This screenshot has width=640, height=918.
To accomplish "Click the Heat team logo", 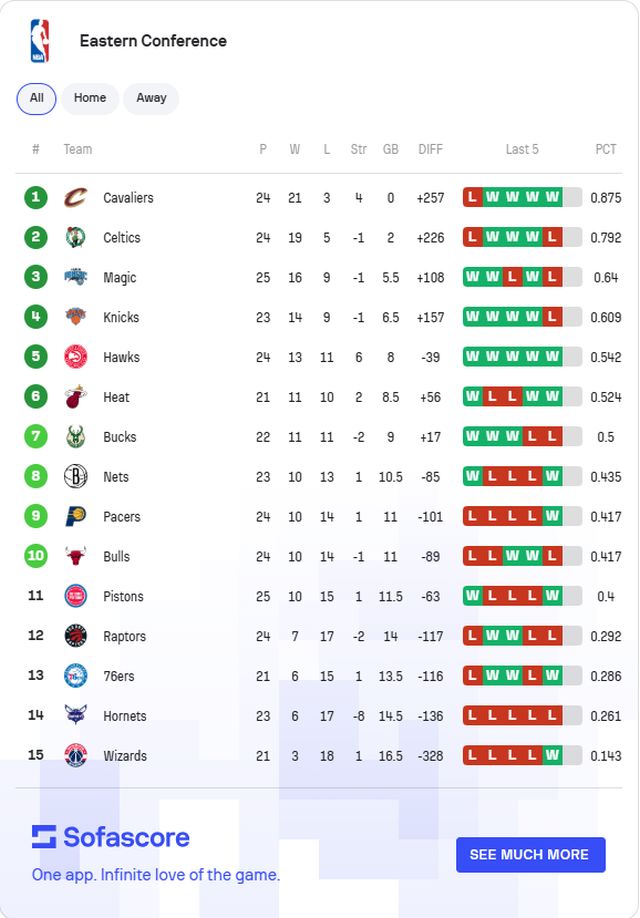I will pyautogui.click(x=76, y=397).
